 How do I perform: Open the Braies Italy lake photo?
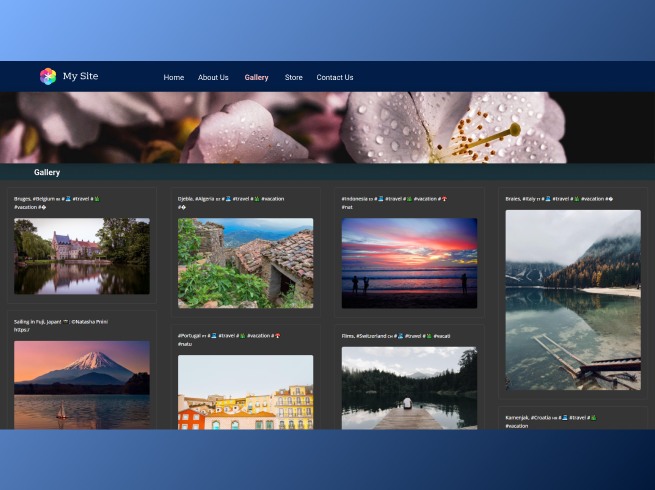pos(573,300)
